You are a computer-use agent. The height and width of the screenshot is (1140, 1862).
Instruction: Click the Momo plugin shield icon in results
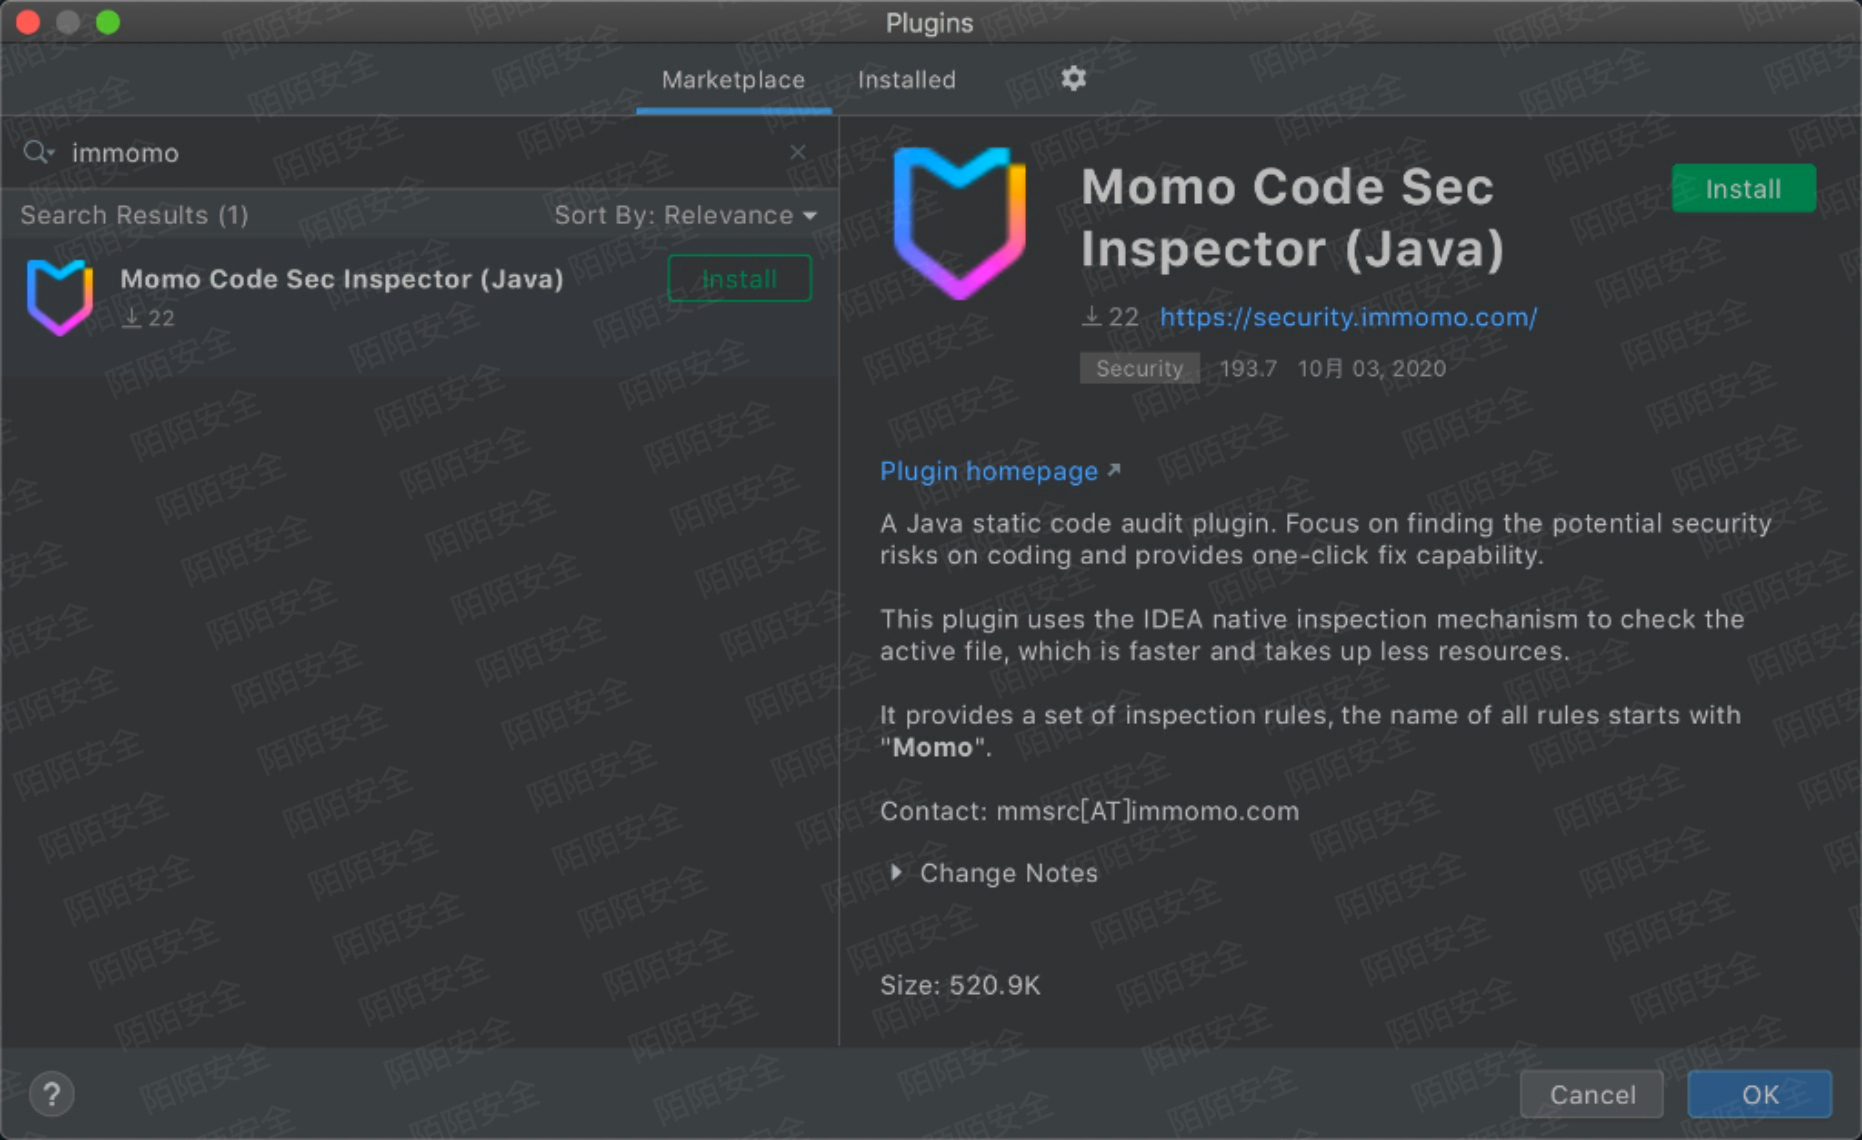click(x=60, y=296)
